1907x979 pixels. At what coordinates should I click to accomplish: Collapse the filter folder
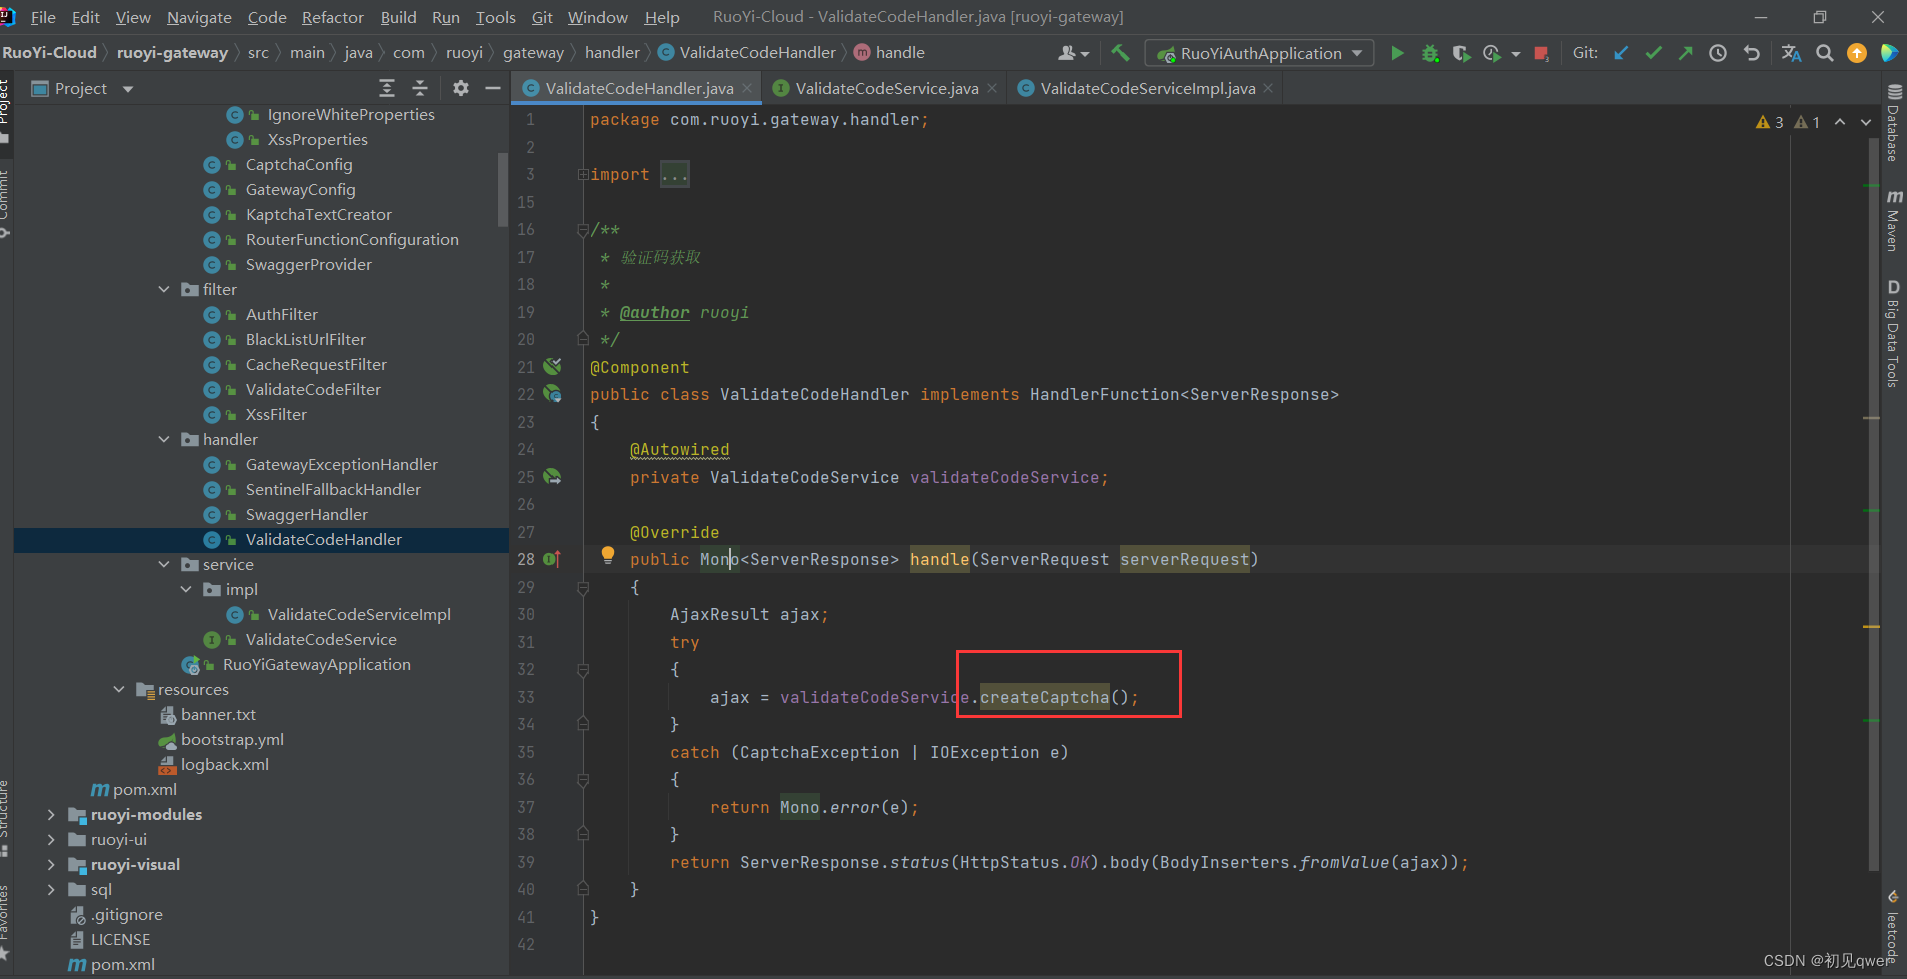(x=164, y=289)
